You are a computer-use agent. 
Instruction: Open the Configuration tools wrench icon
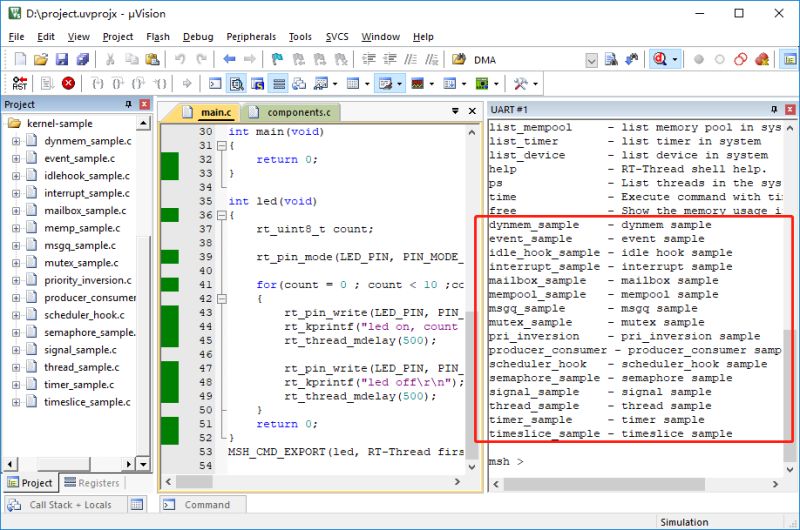(x=520, y=83)
